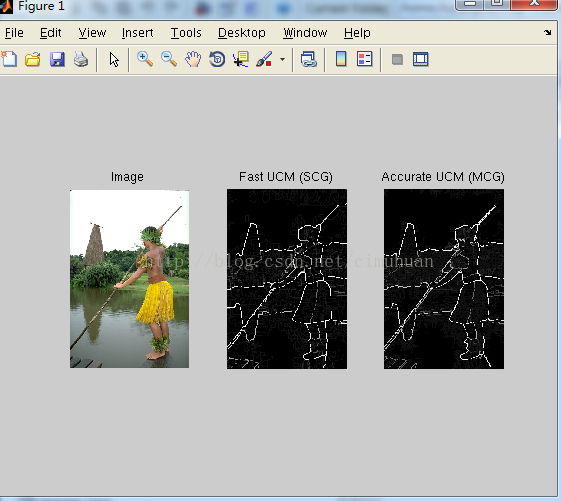Activate the Edit Plot arrow tool
561x501 pixels.
114,60
